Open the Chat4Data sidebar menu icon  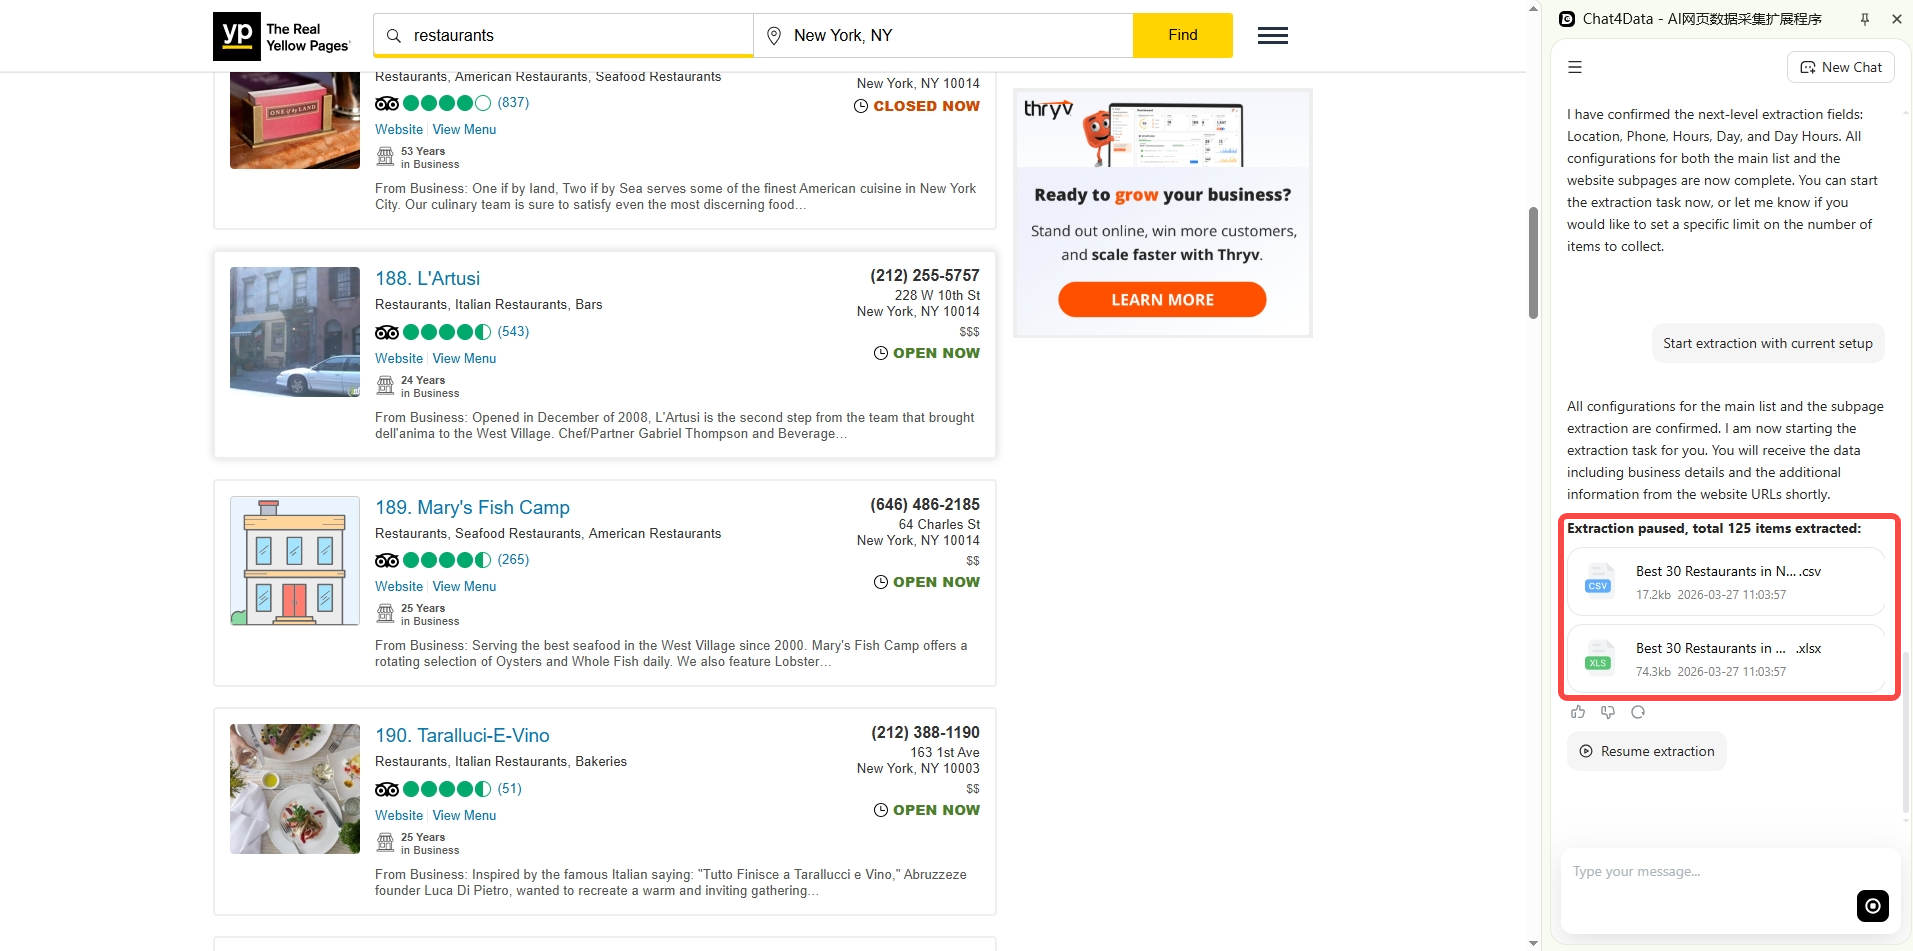pyautogui.click(x=1575, y=67)
